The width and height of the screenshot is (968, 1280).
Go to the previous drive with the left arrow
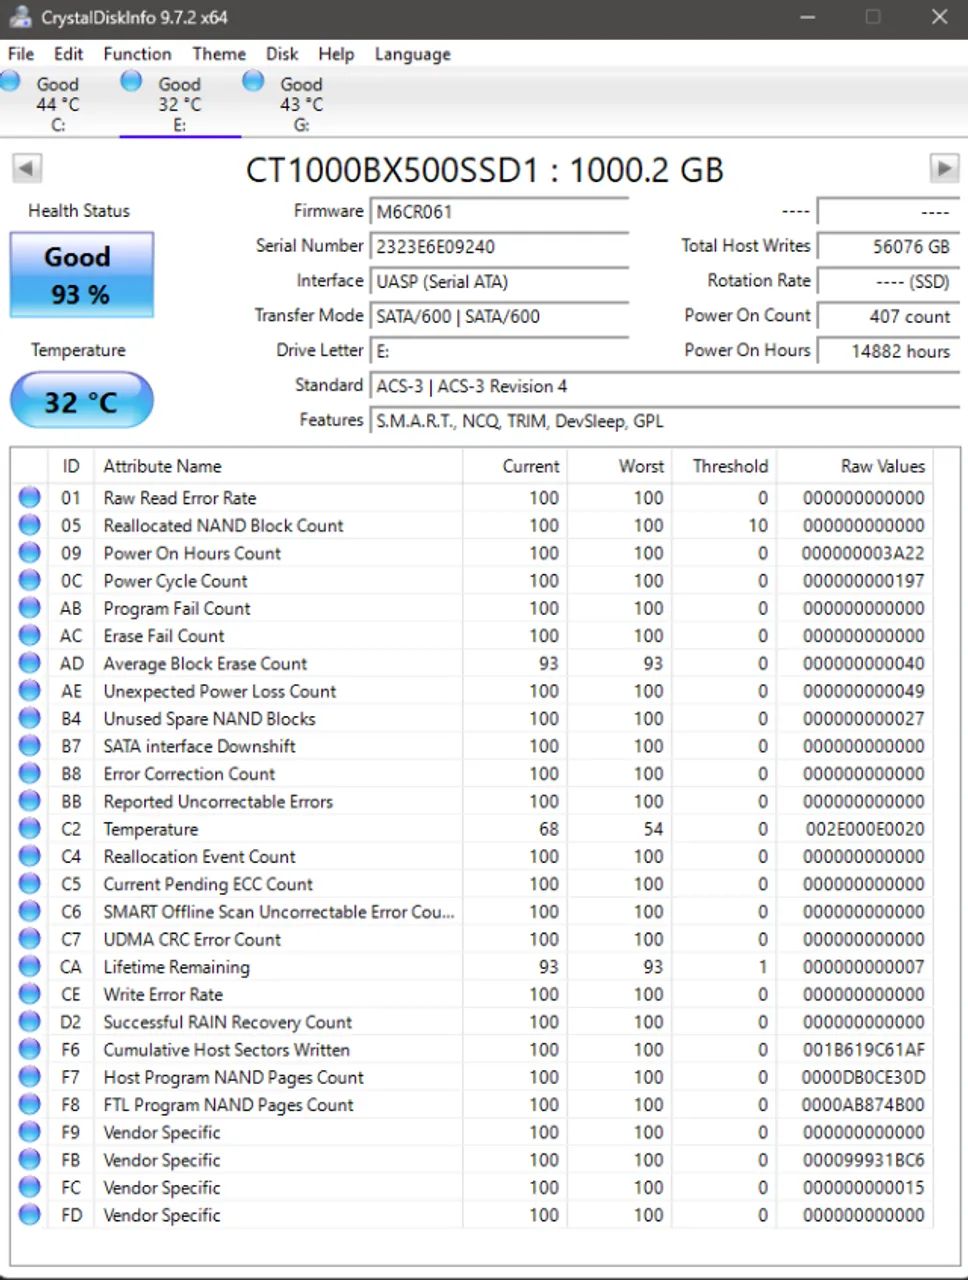pyautogui.click(x=25, y=168)
